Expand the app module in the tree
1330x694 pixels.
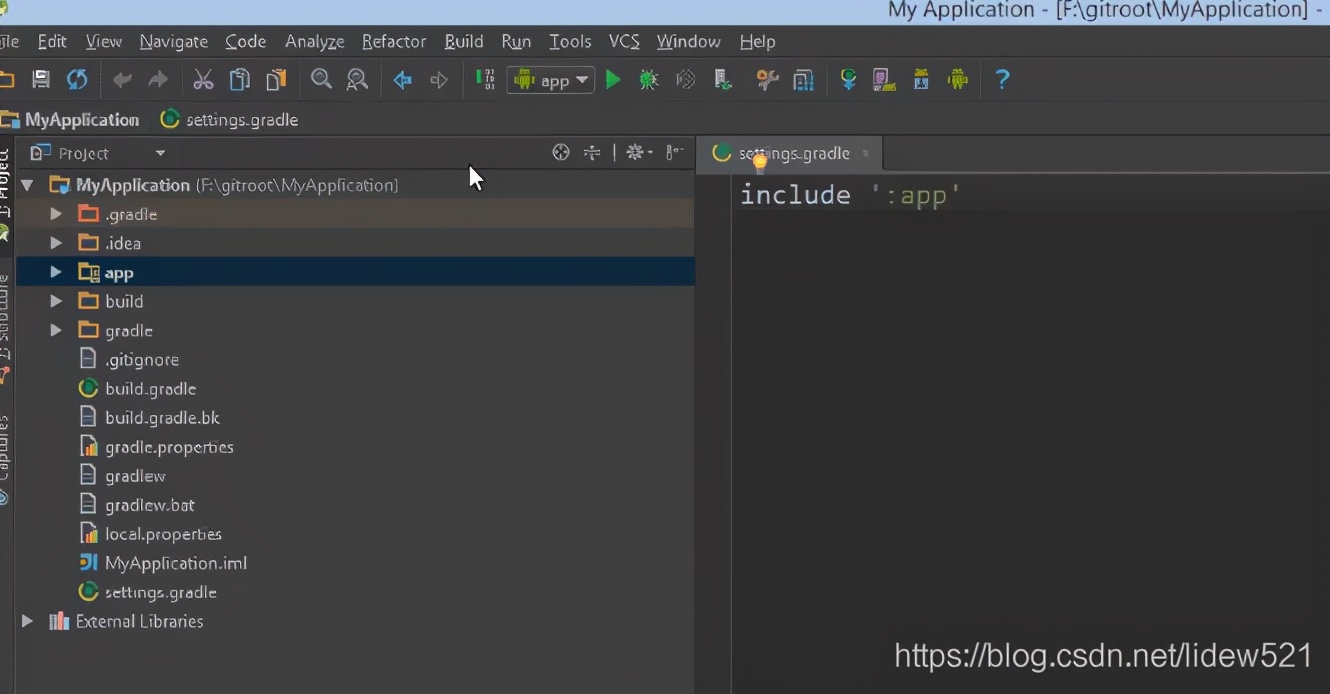click(56, 272)
